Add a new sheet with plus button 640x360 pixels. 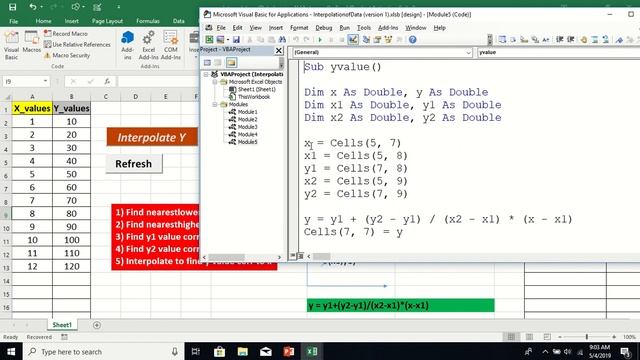tap(97, 325)
